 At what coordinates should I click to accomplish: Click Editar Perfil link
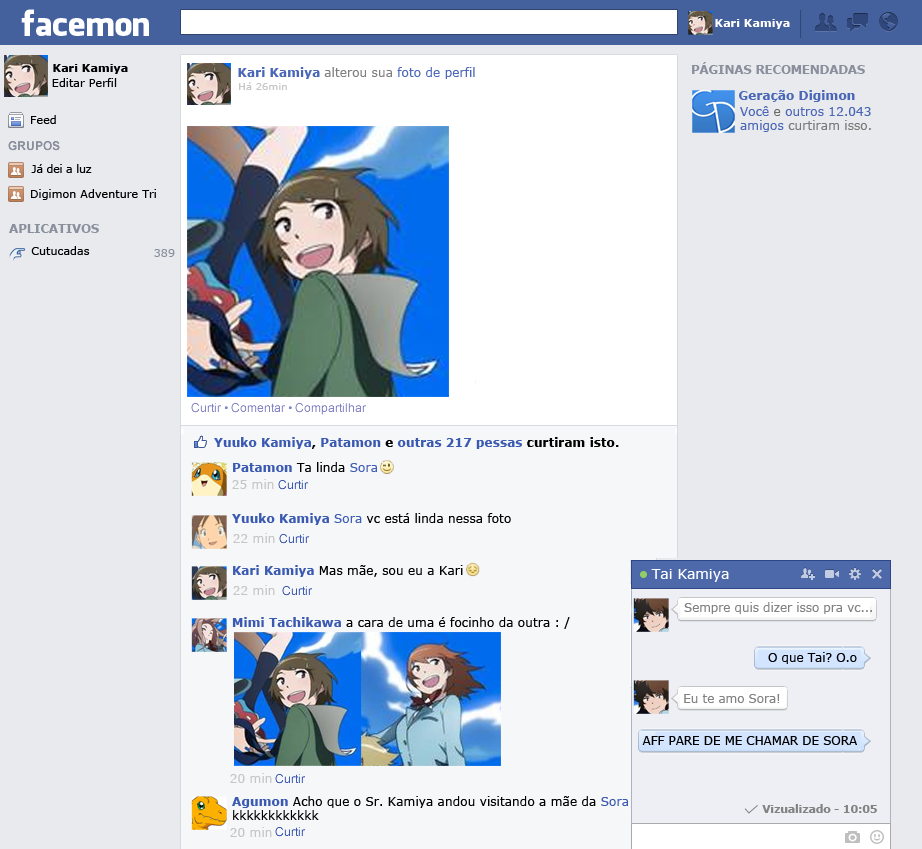84,83
